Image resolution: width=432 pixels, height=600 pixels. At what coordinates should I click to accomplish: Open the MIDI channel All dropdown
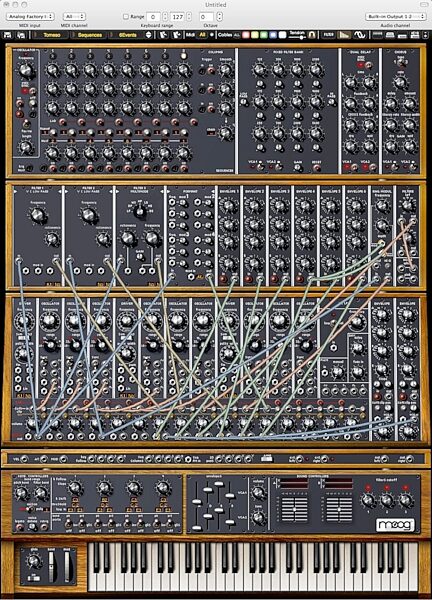click(74, 17)
